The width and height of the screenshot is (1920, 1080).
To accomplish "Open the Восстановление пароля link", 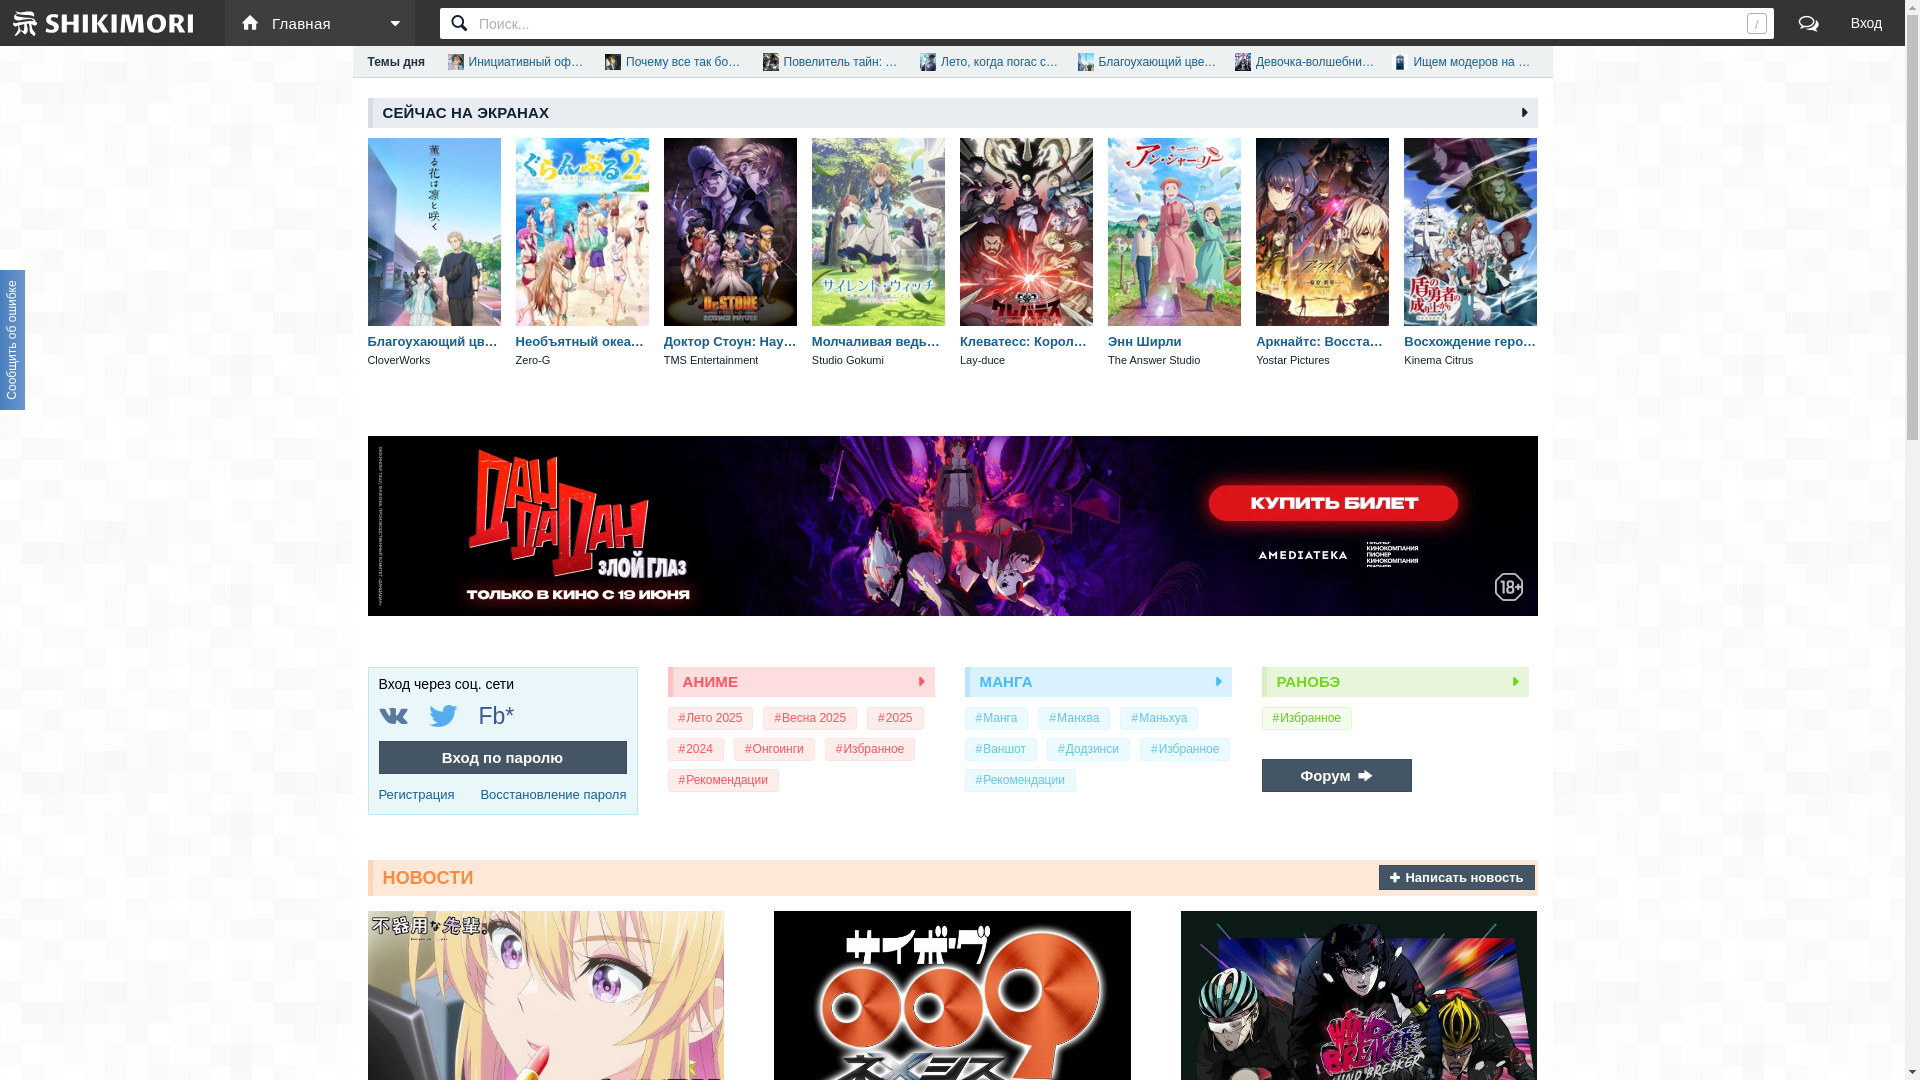I will (x=553, y=795).
